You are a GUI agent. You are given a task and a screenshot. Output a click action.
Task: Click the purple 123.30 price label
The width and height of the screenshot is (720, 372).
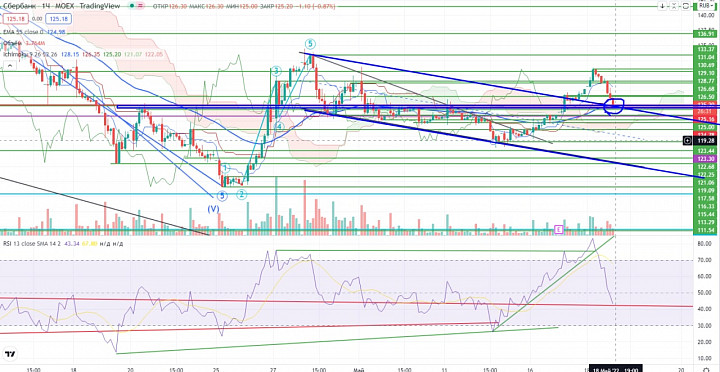click(705, 158)
